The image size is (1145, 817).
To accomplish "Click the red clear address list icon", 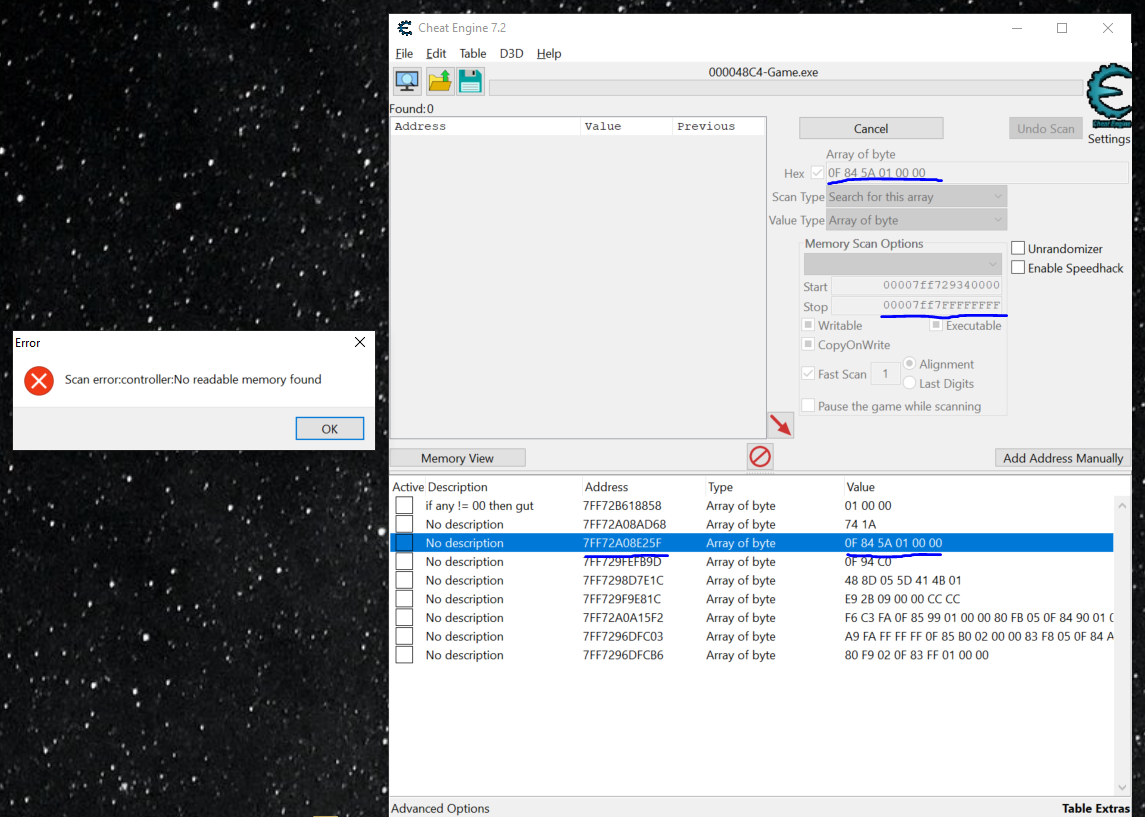I will click(760, 457).
